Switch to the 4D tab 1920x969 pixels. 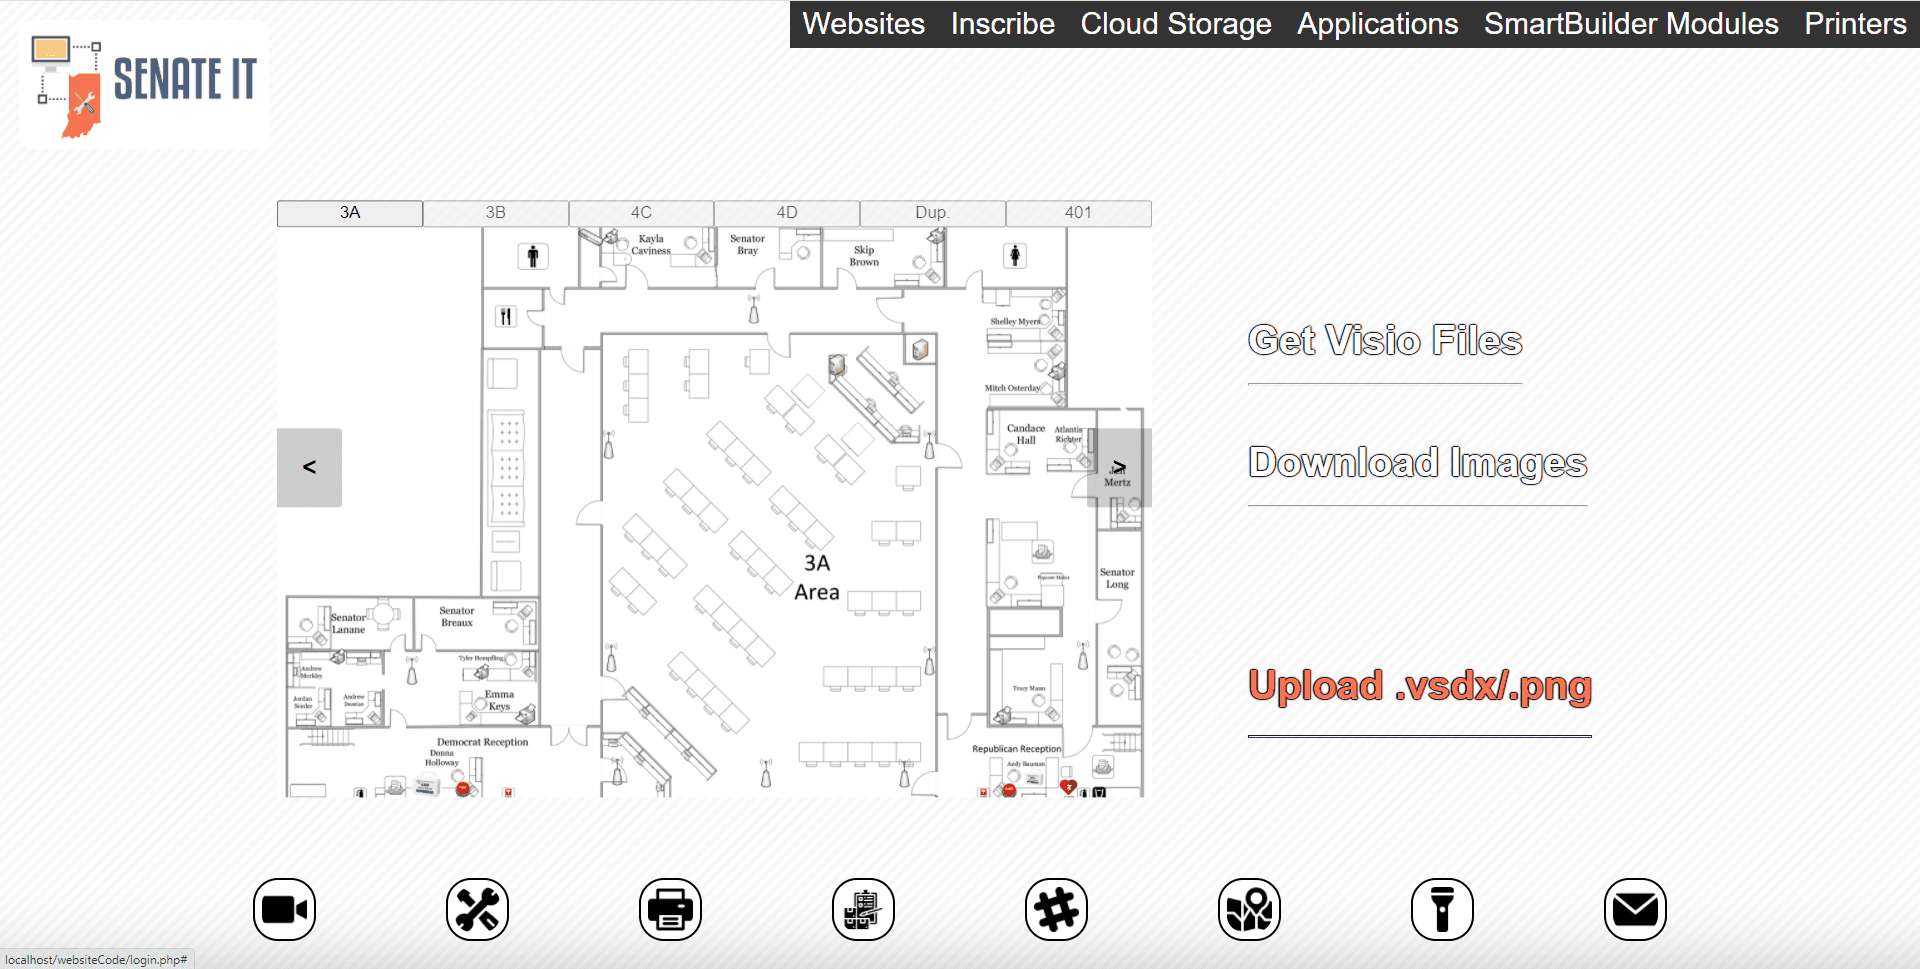click(787, 213)
